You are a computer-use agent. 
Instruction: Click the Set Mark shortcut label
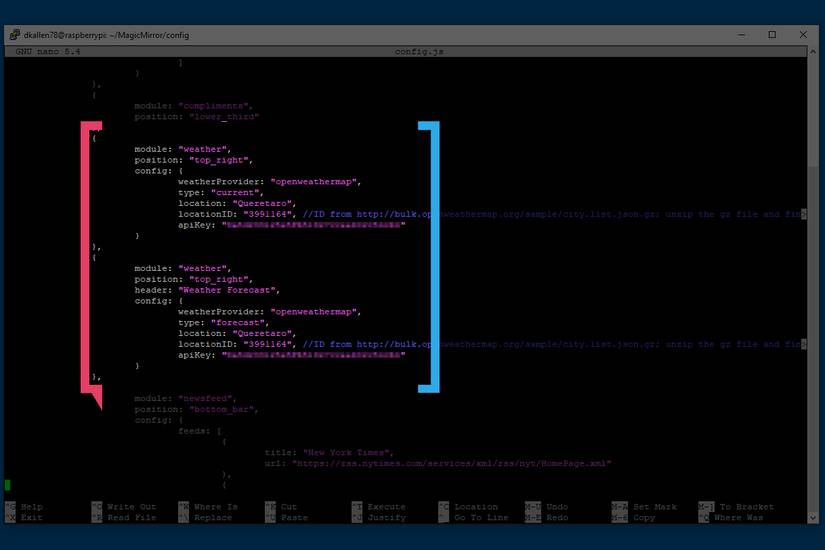[x=654, y=507]
